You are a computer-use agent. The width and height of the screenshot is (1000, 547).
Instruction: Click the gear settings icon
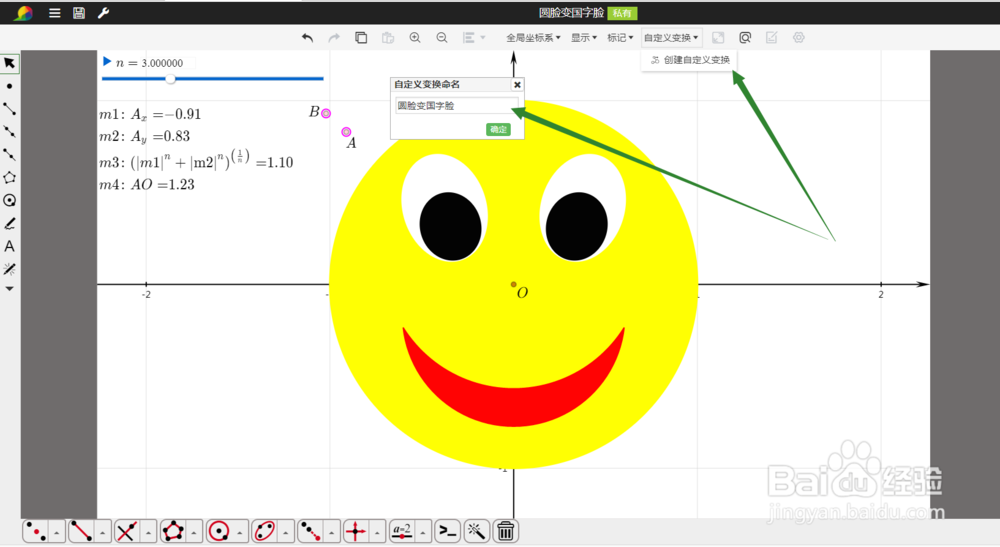click(x=798, y=38)
